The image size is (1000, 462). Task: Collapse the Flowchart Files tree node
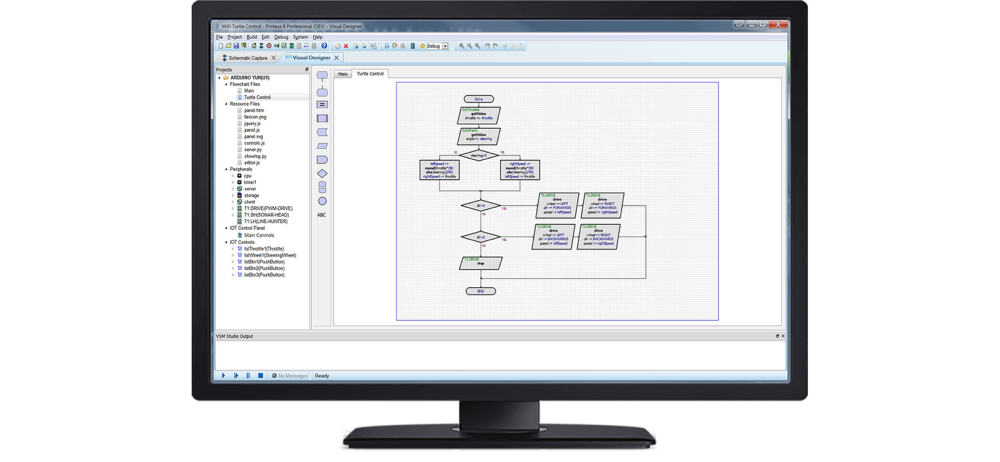tap(226, 84)
